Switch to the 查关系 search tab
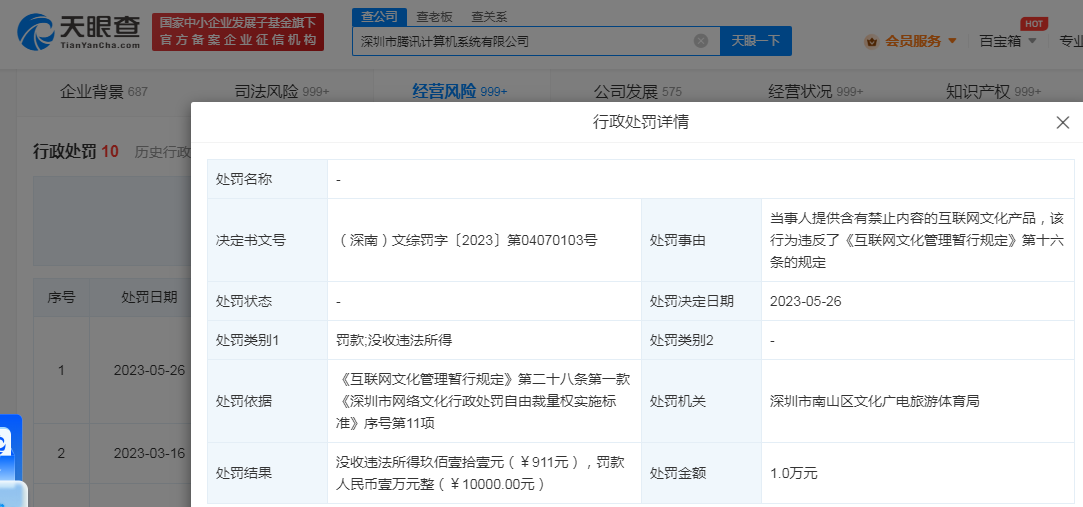 click(490, 17)
